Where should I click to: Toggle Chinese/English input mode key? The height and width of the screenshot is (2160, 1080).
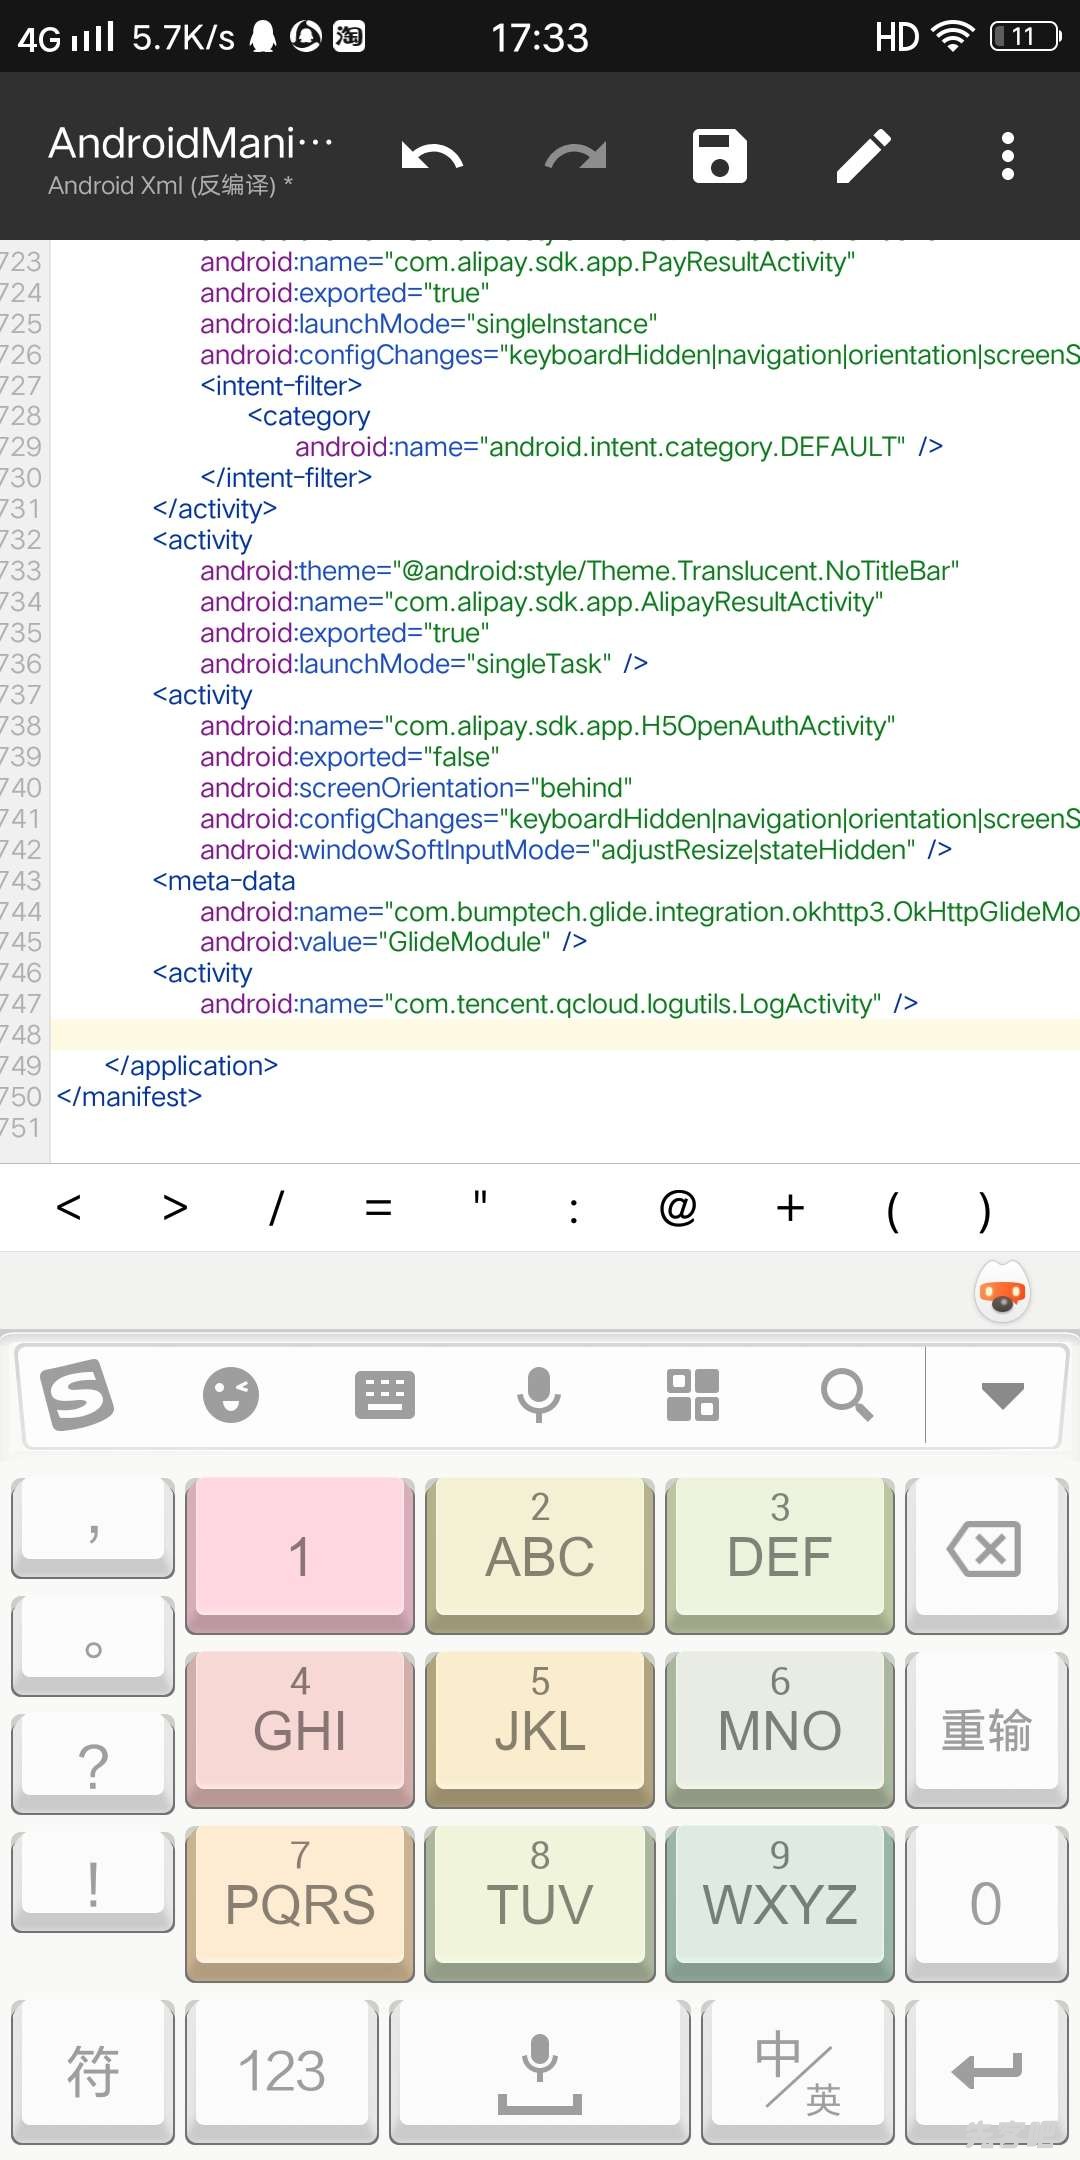coord(797,2072)
